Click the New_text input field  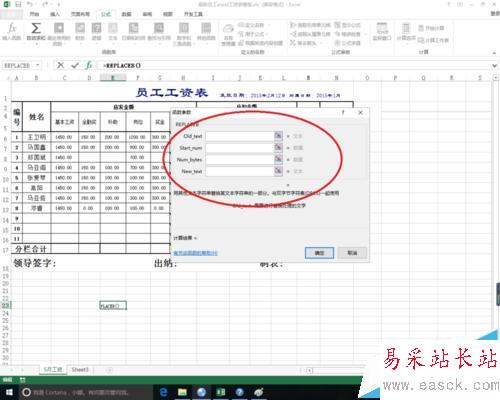click(240, 171)
